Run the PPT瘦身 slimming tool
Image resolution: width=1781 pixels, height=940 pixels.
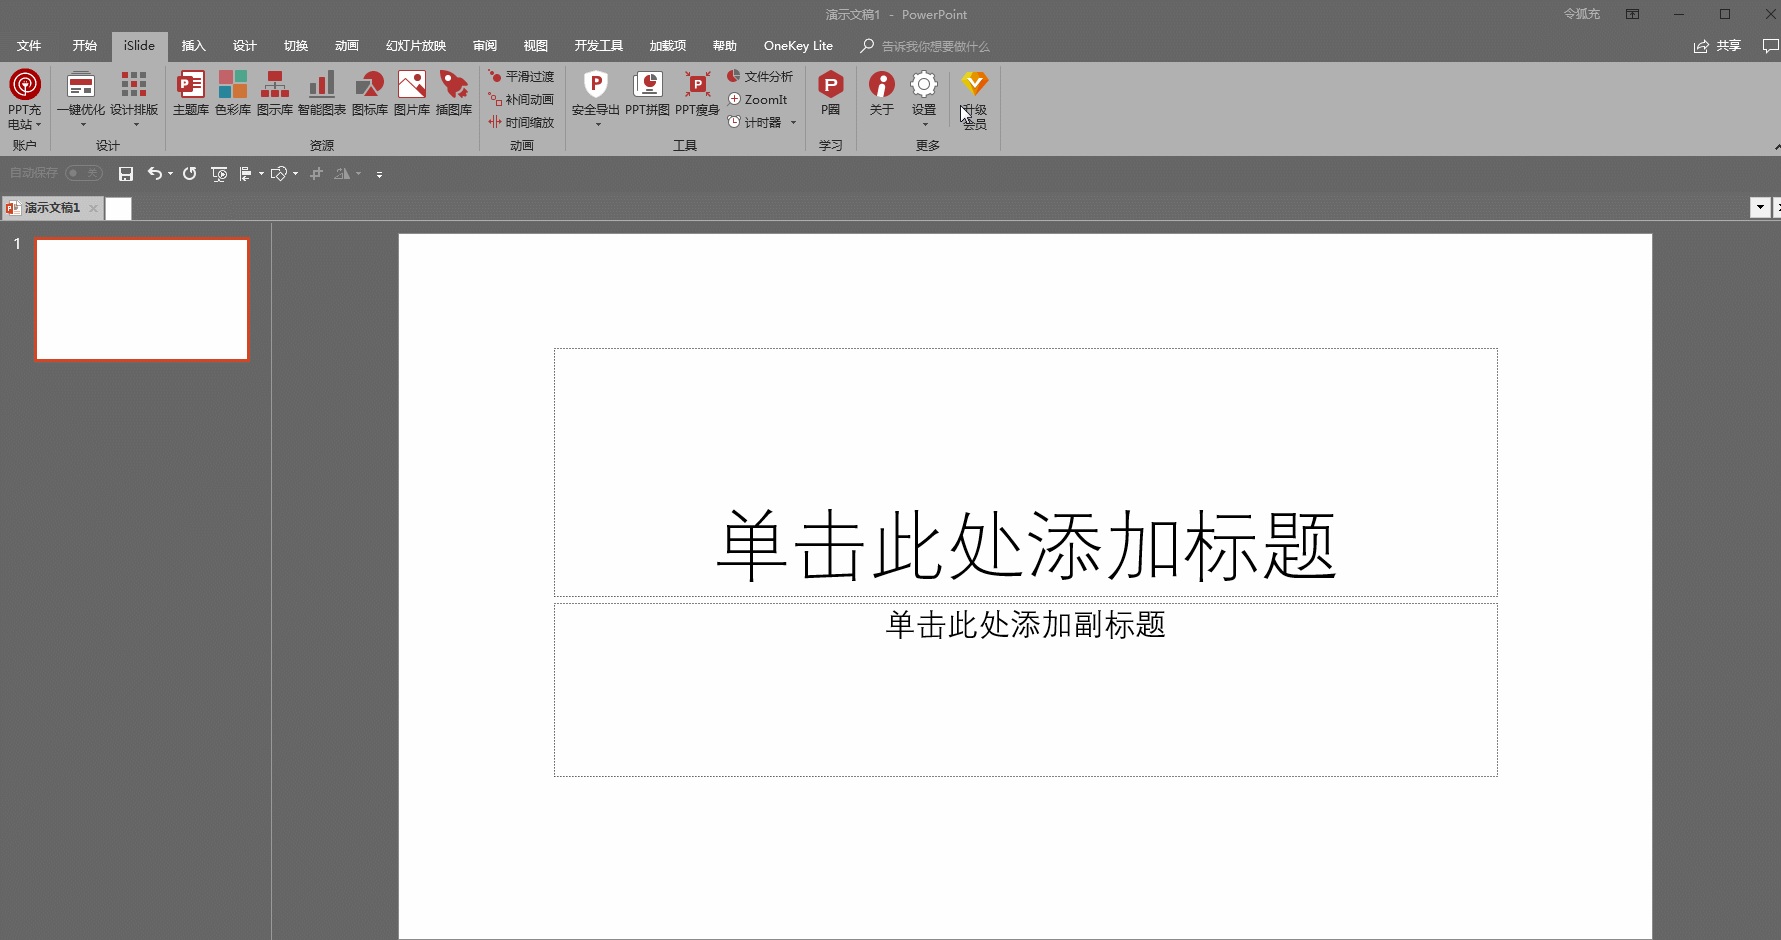click(x=697, y=95)
